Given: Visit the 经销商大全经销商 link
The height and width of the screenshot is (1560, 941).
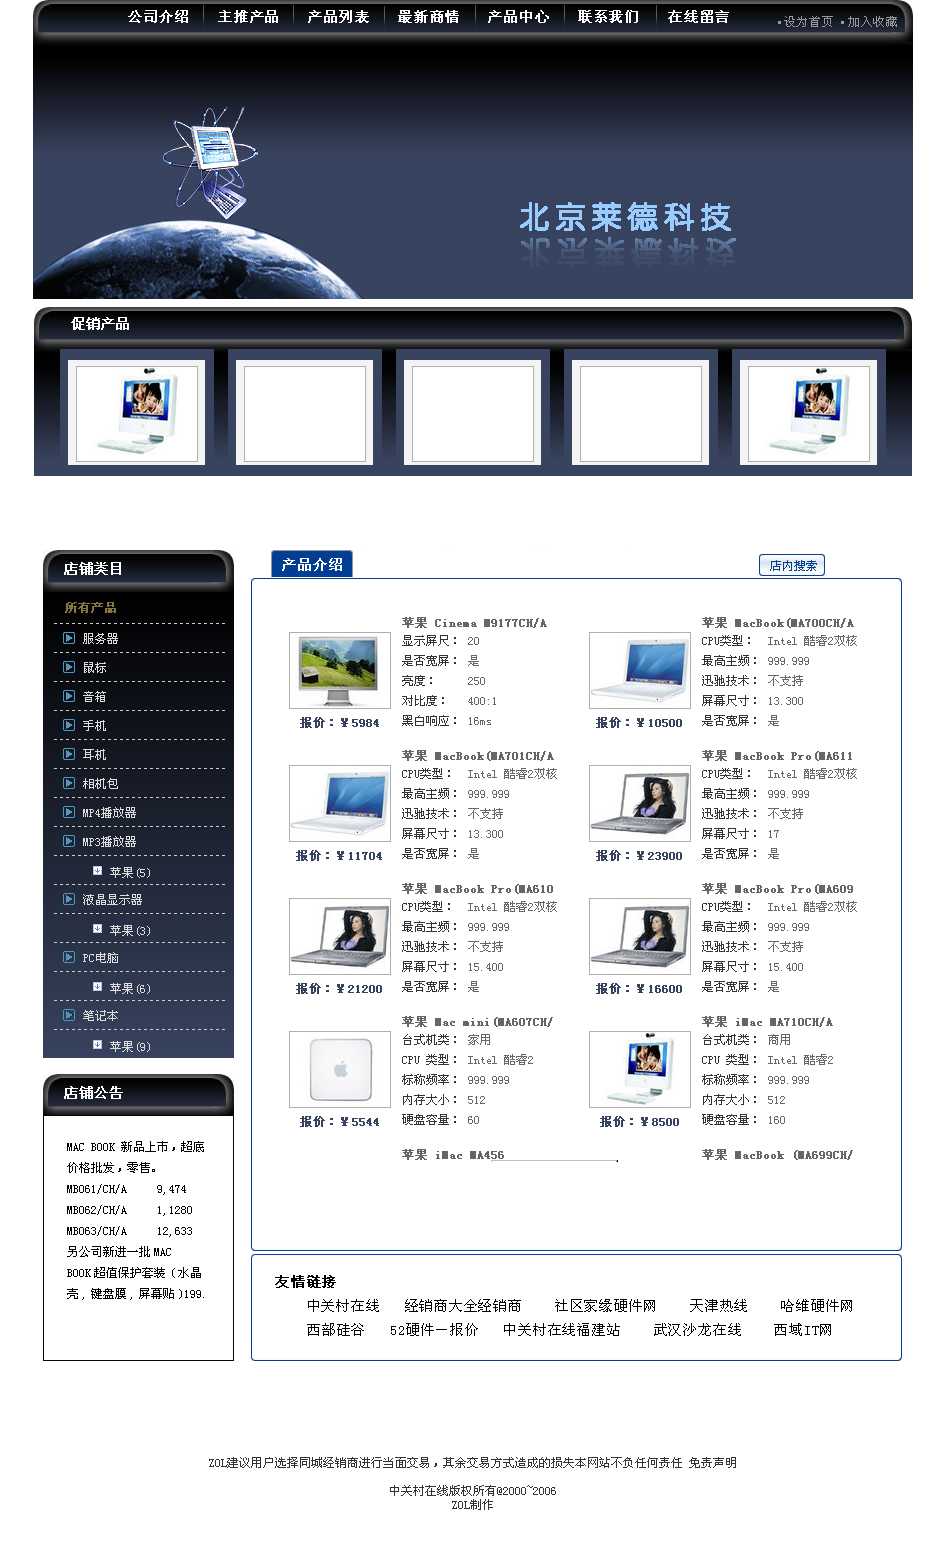Looking at the screenshot, I should [463, 1306].
